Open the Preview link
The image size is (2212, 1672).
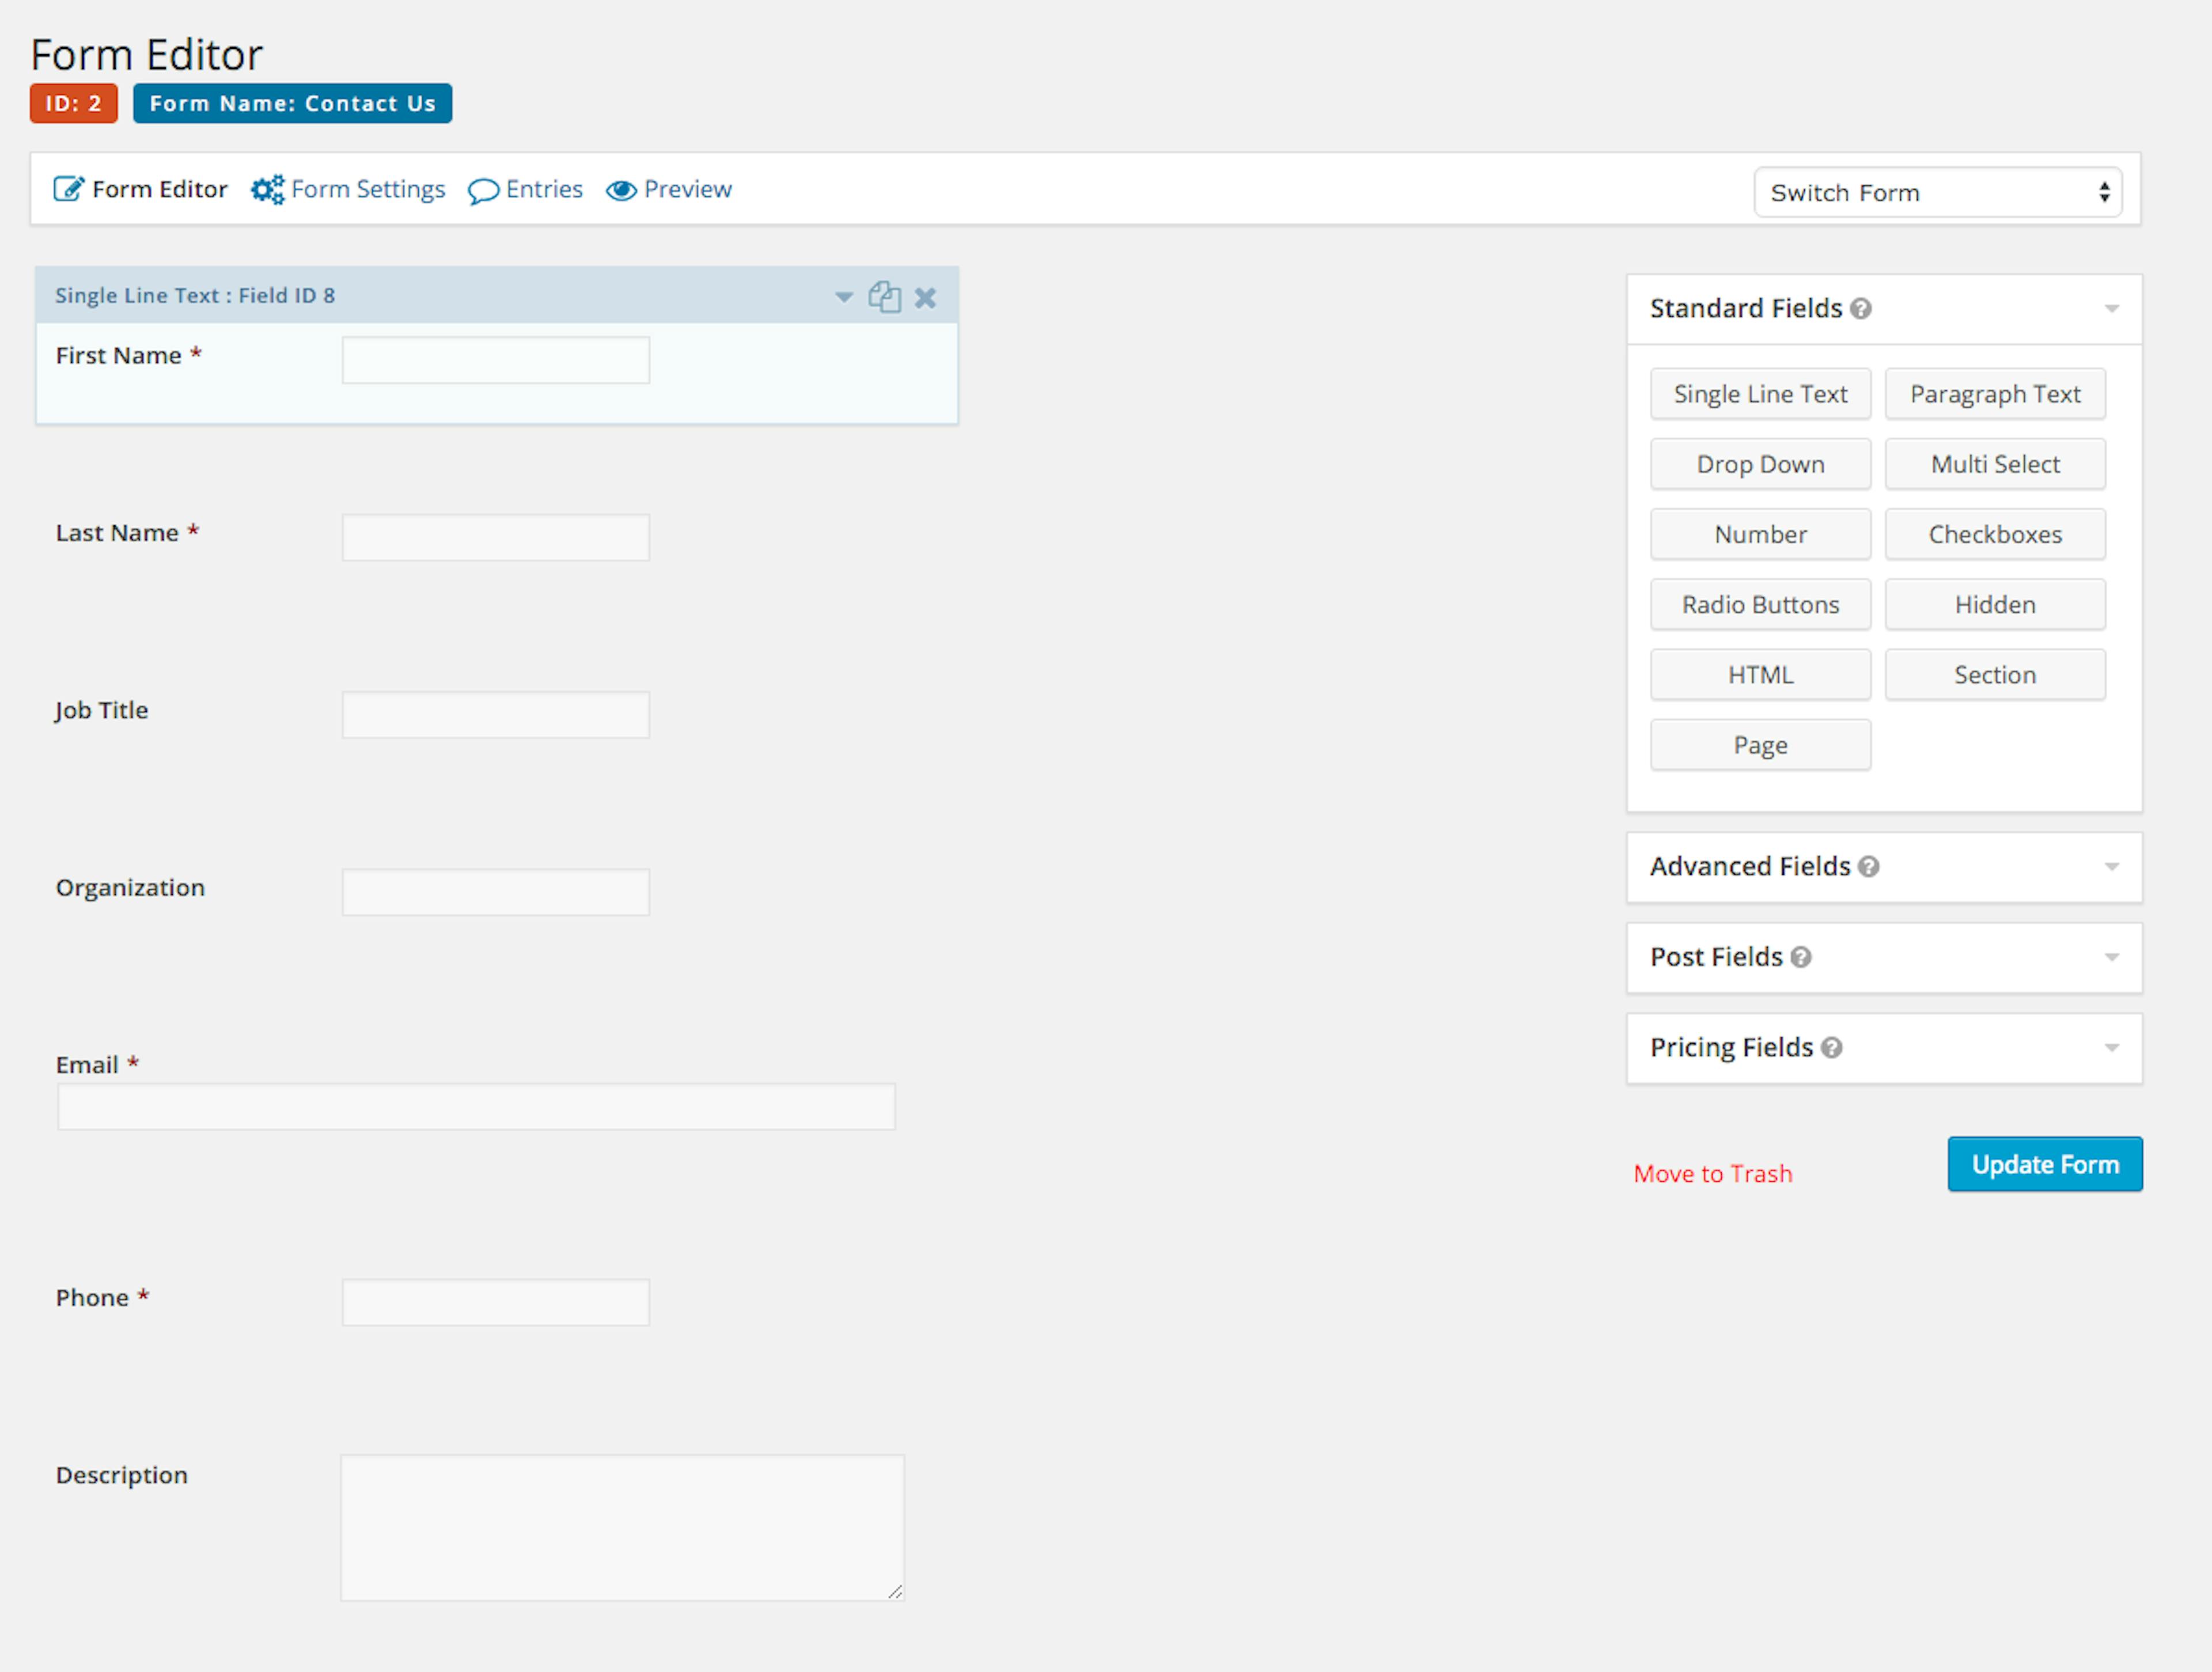669,190
